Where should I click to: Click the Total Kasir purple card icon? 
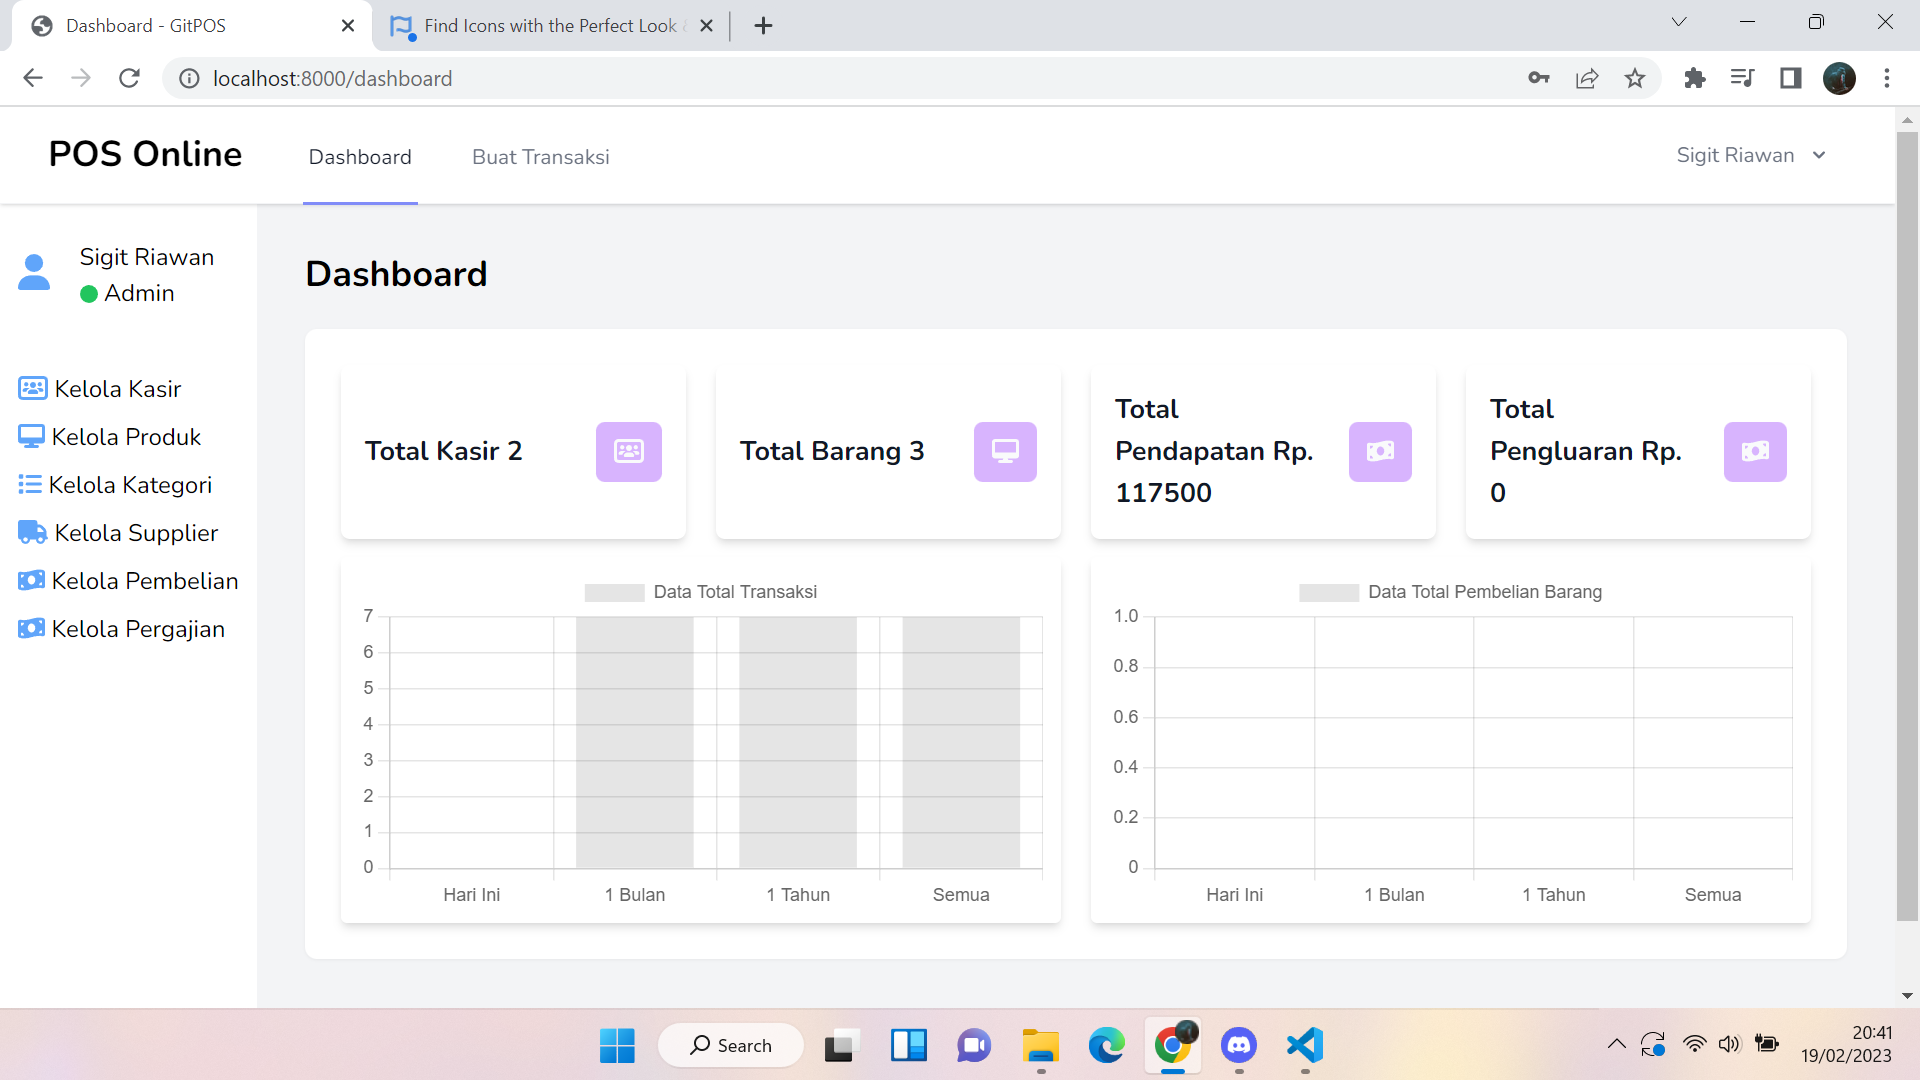click(x=629, y=452)
